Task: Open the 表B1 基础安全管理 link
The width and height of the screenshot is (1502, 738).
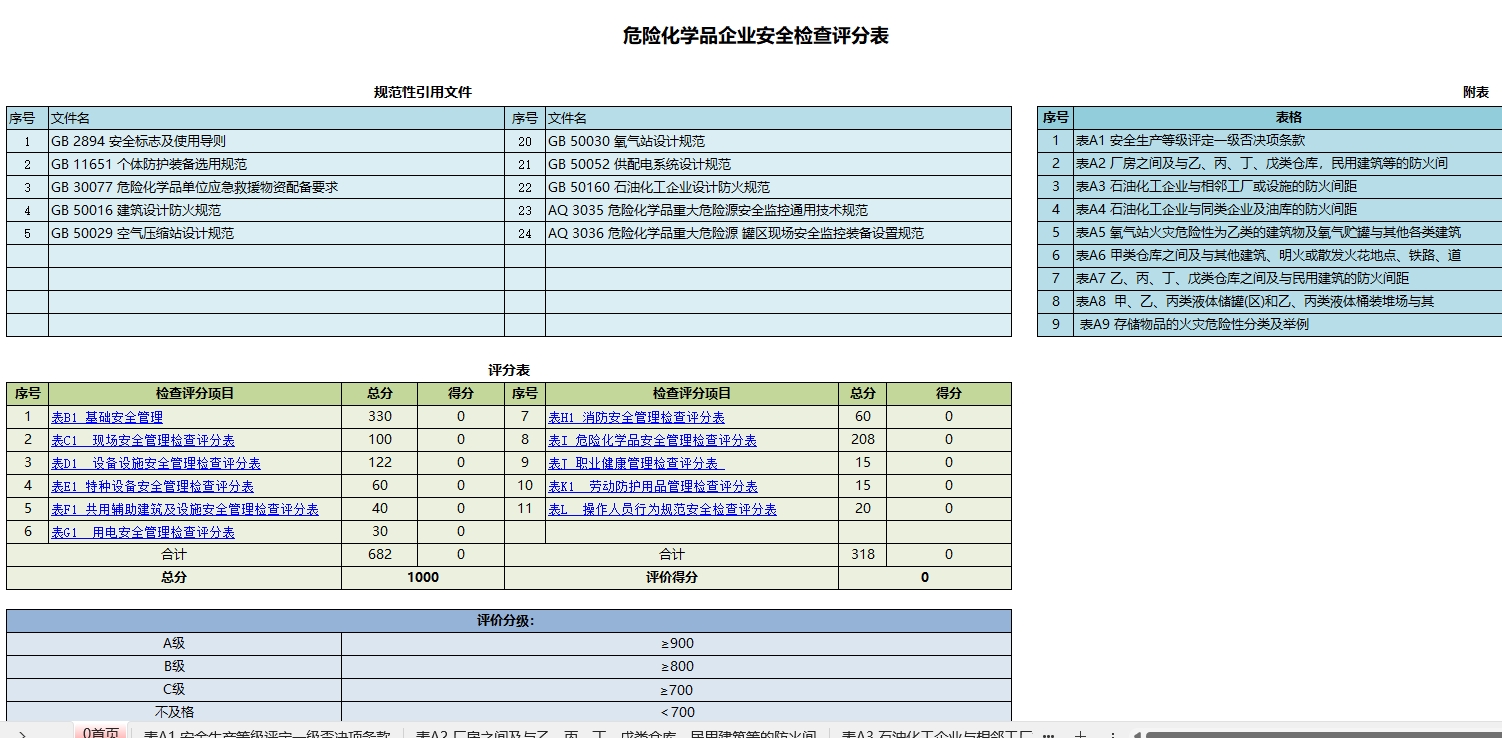Action: click(107, 417)
